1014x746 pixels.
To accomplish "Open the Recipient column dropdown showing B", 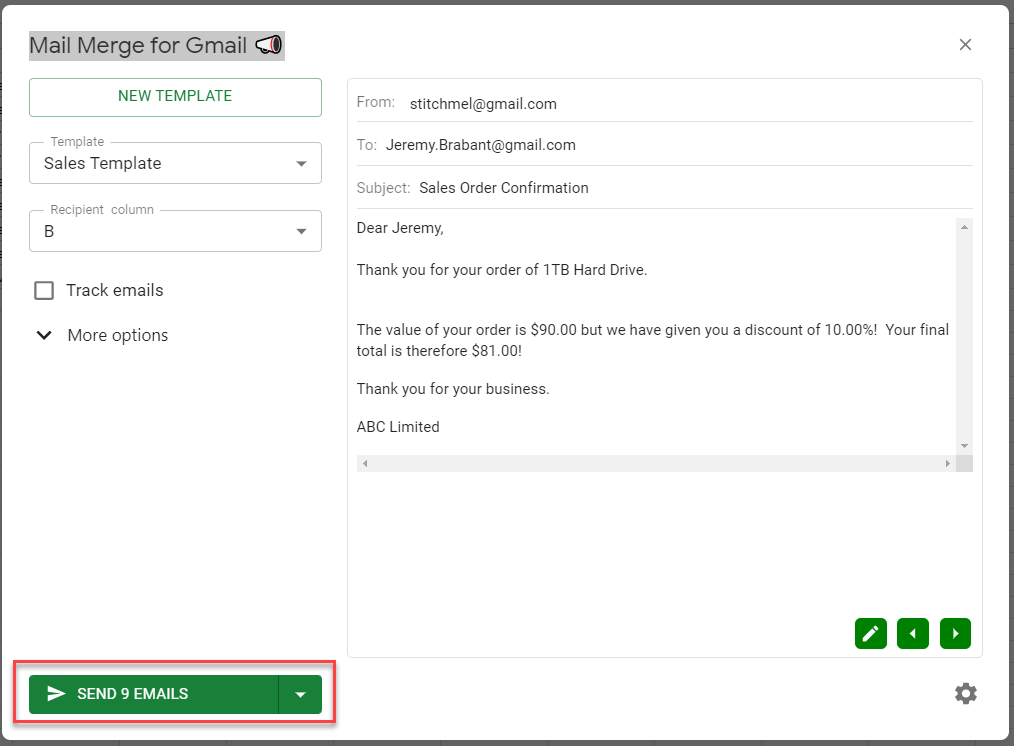I will pyautogui.click(x=301, y=230).
